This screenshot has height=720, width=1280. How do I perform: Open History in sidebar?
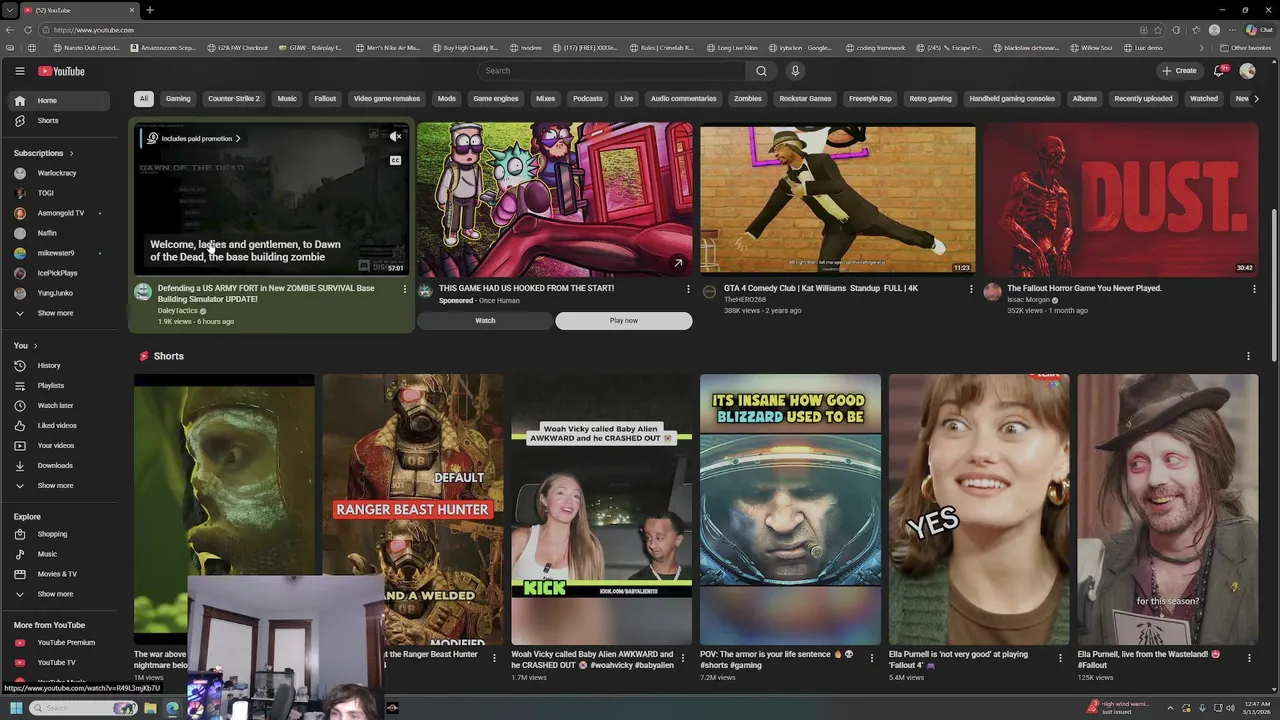click(x=60, y=365)
